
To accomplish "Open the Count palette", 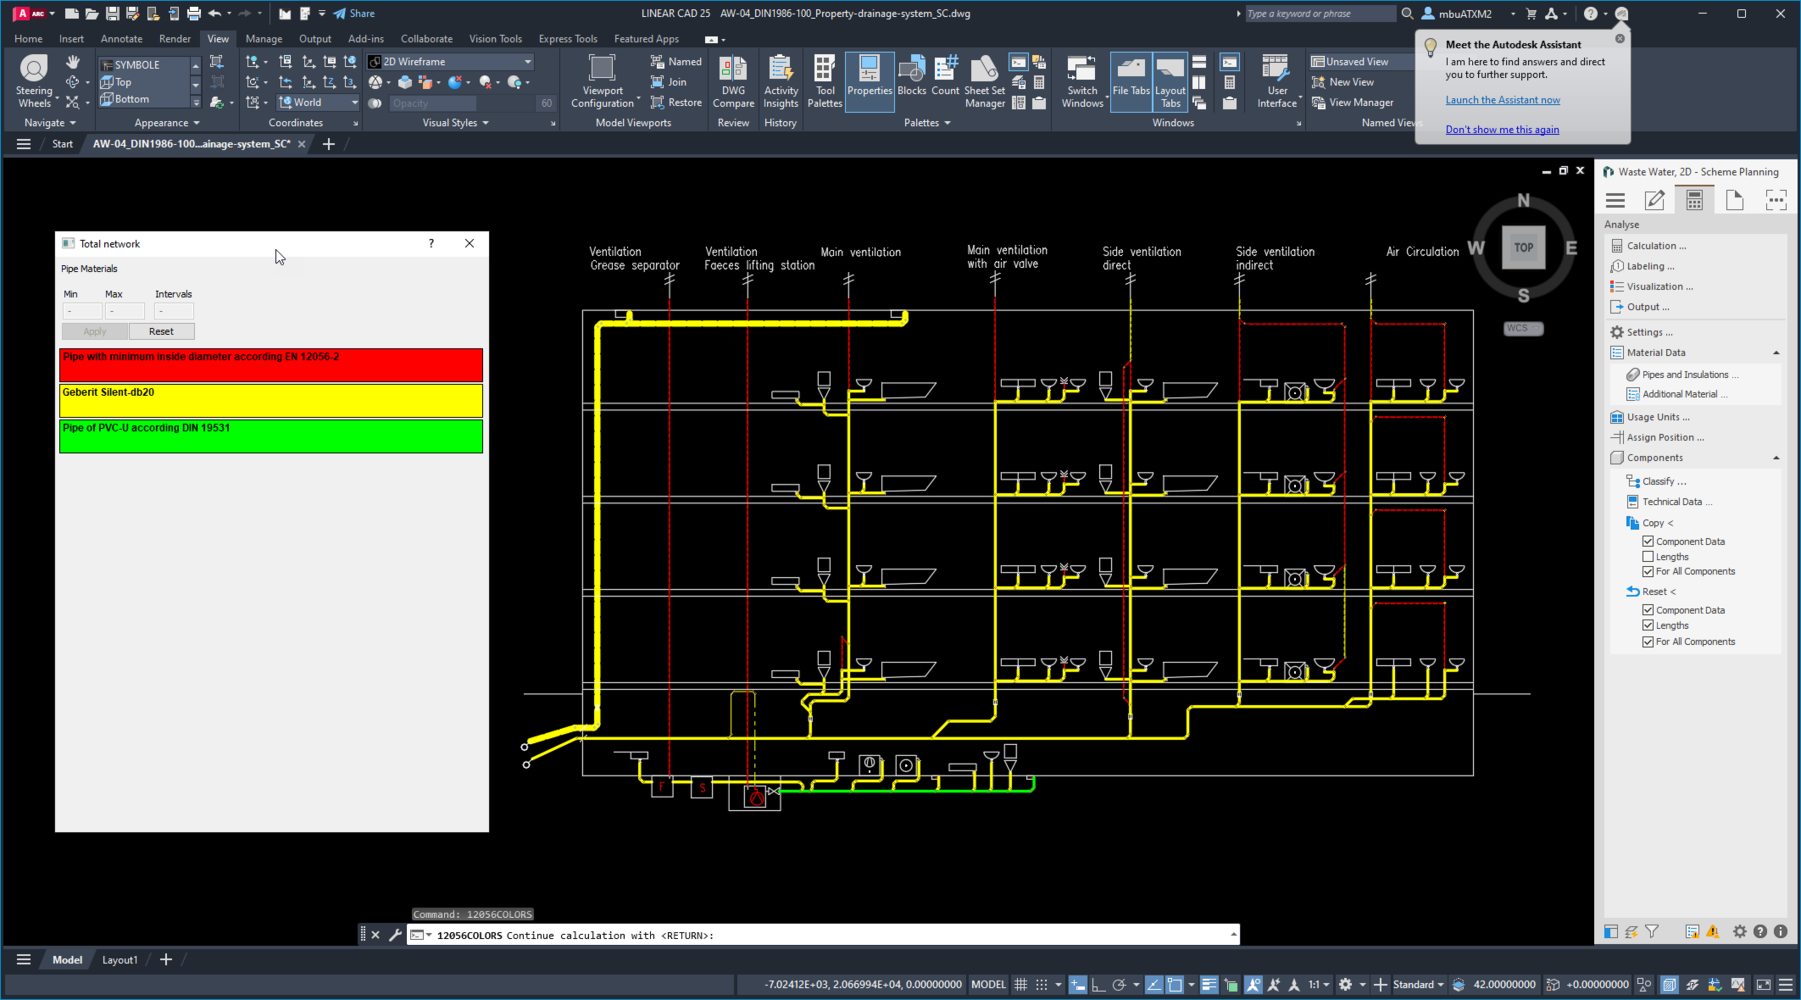I will point(945,78).
